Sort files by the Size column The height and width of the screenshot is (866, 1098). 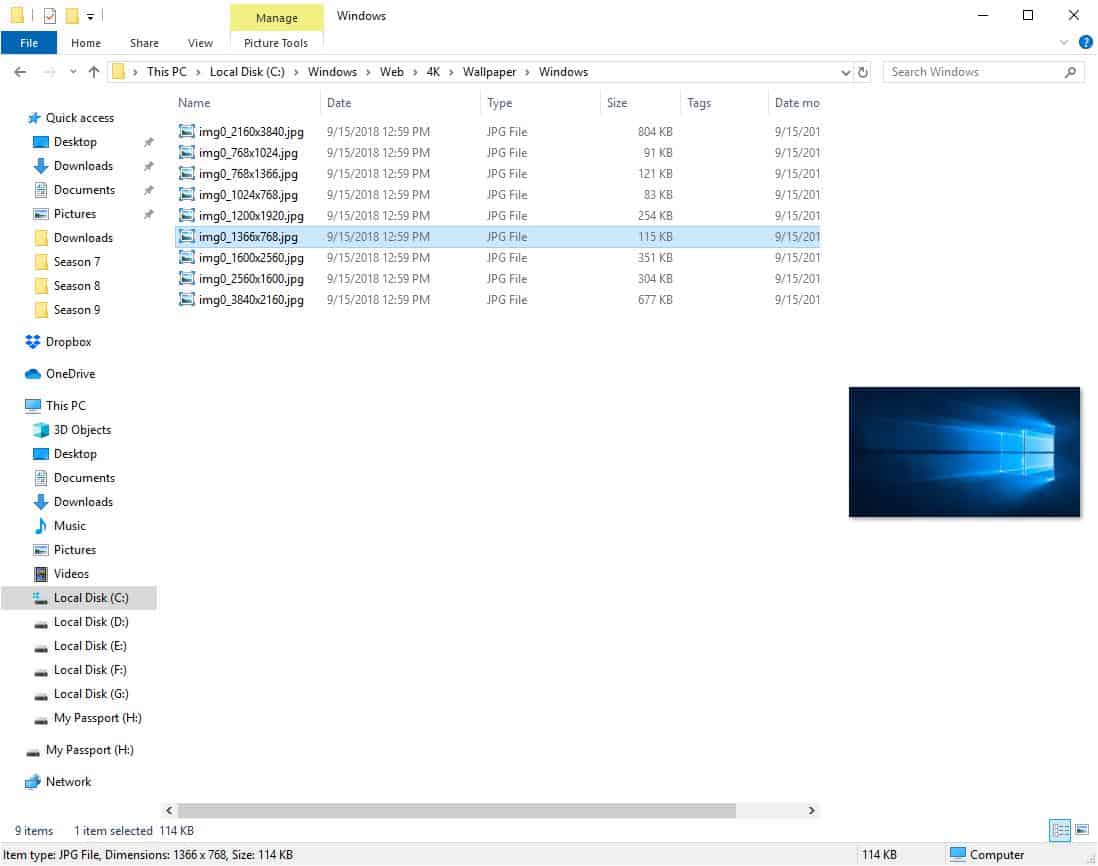click(617, 103)
